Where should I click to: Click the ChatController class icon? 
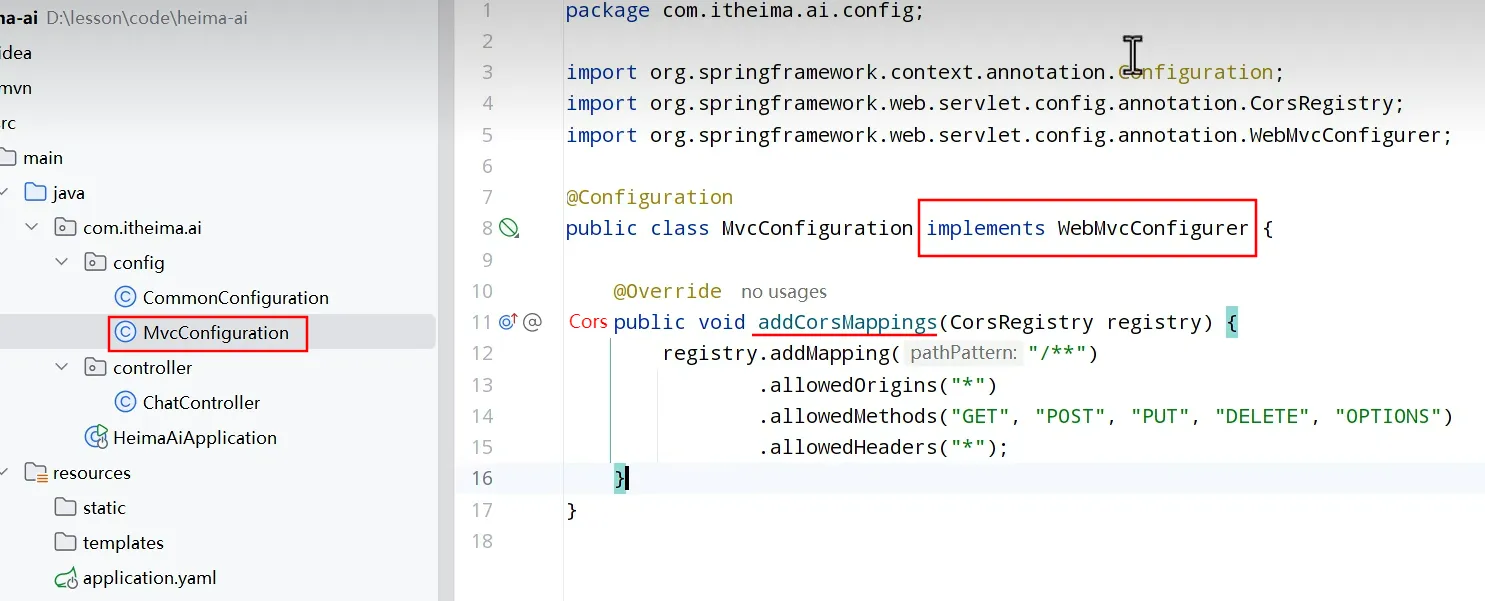click(x=125, y=403)
